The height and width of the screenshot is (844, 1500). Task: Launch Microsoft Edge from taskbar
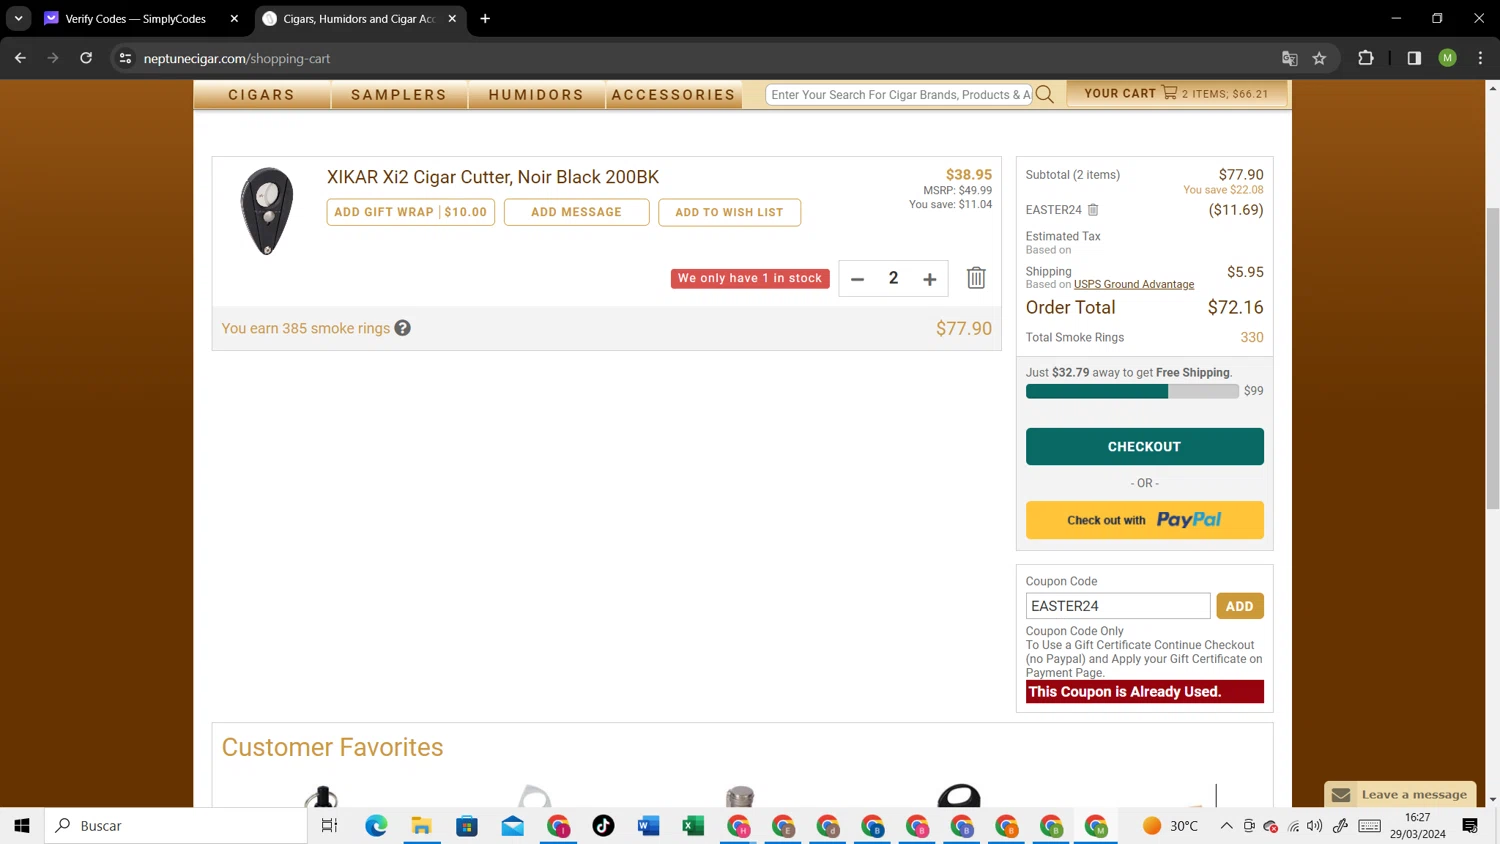click(376, 826)
